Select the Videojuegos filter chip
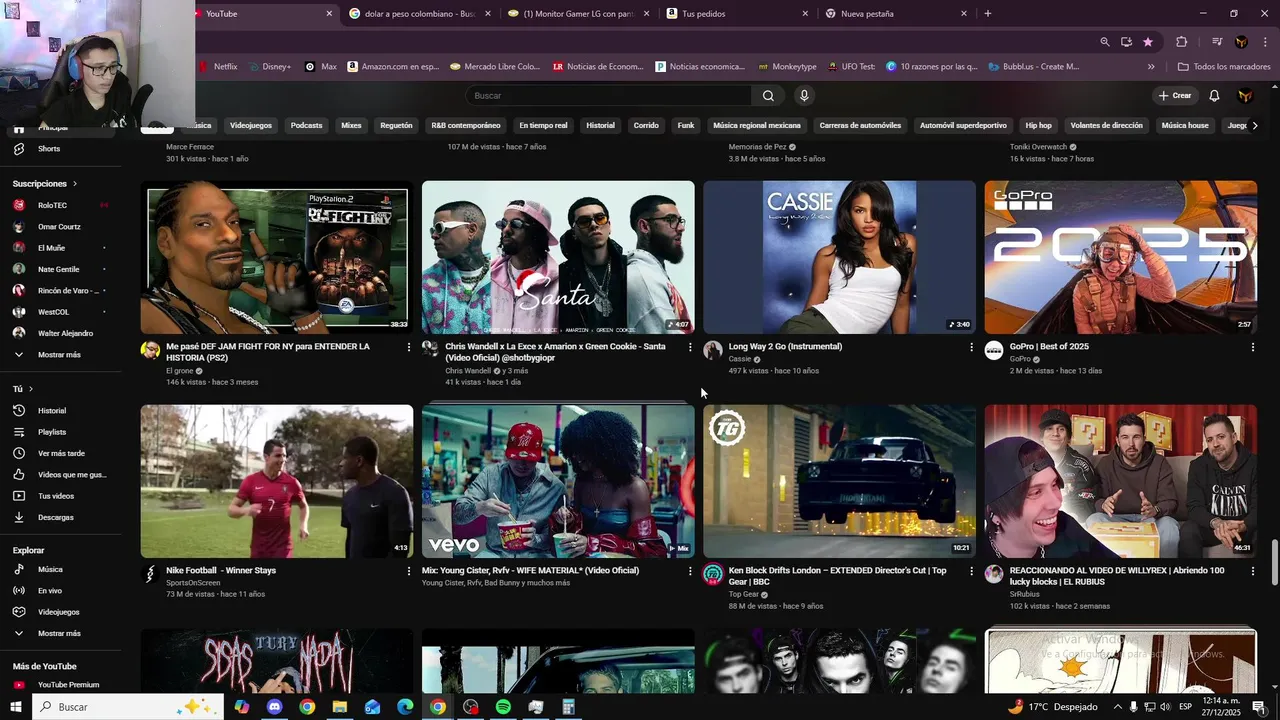The height and width of the screenshot is (720, 1280). pos(251,126)
